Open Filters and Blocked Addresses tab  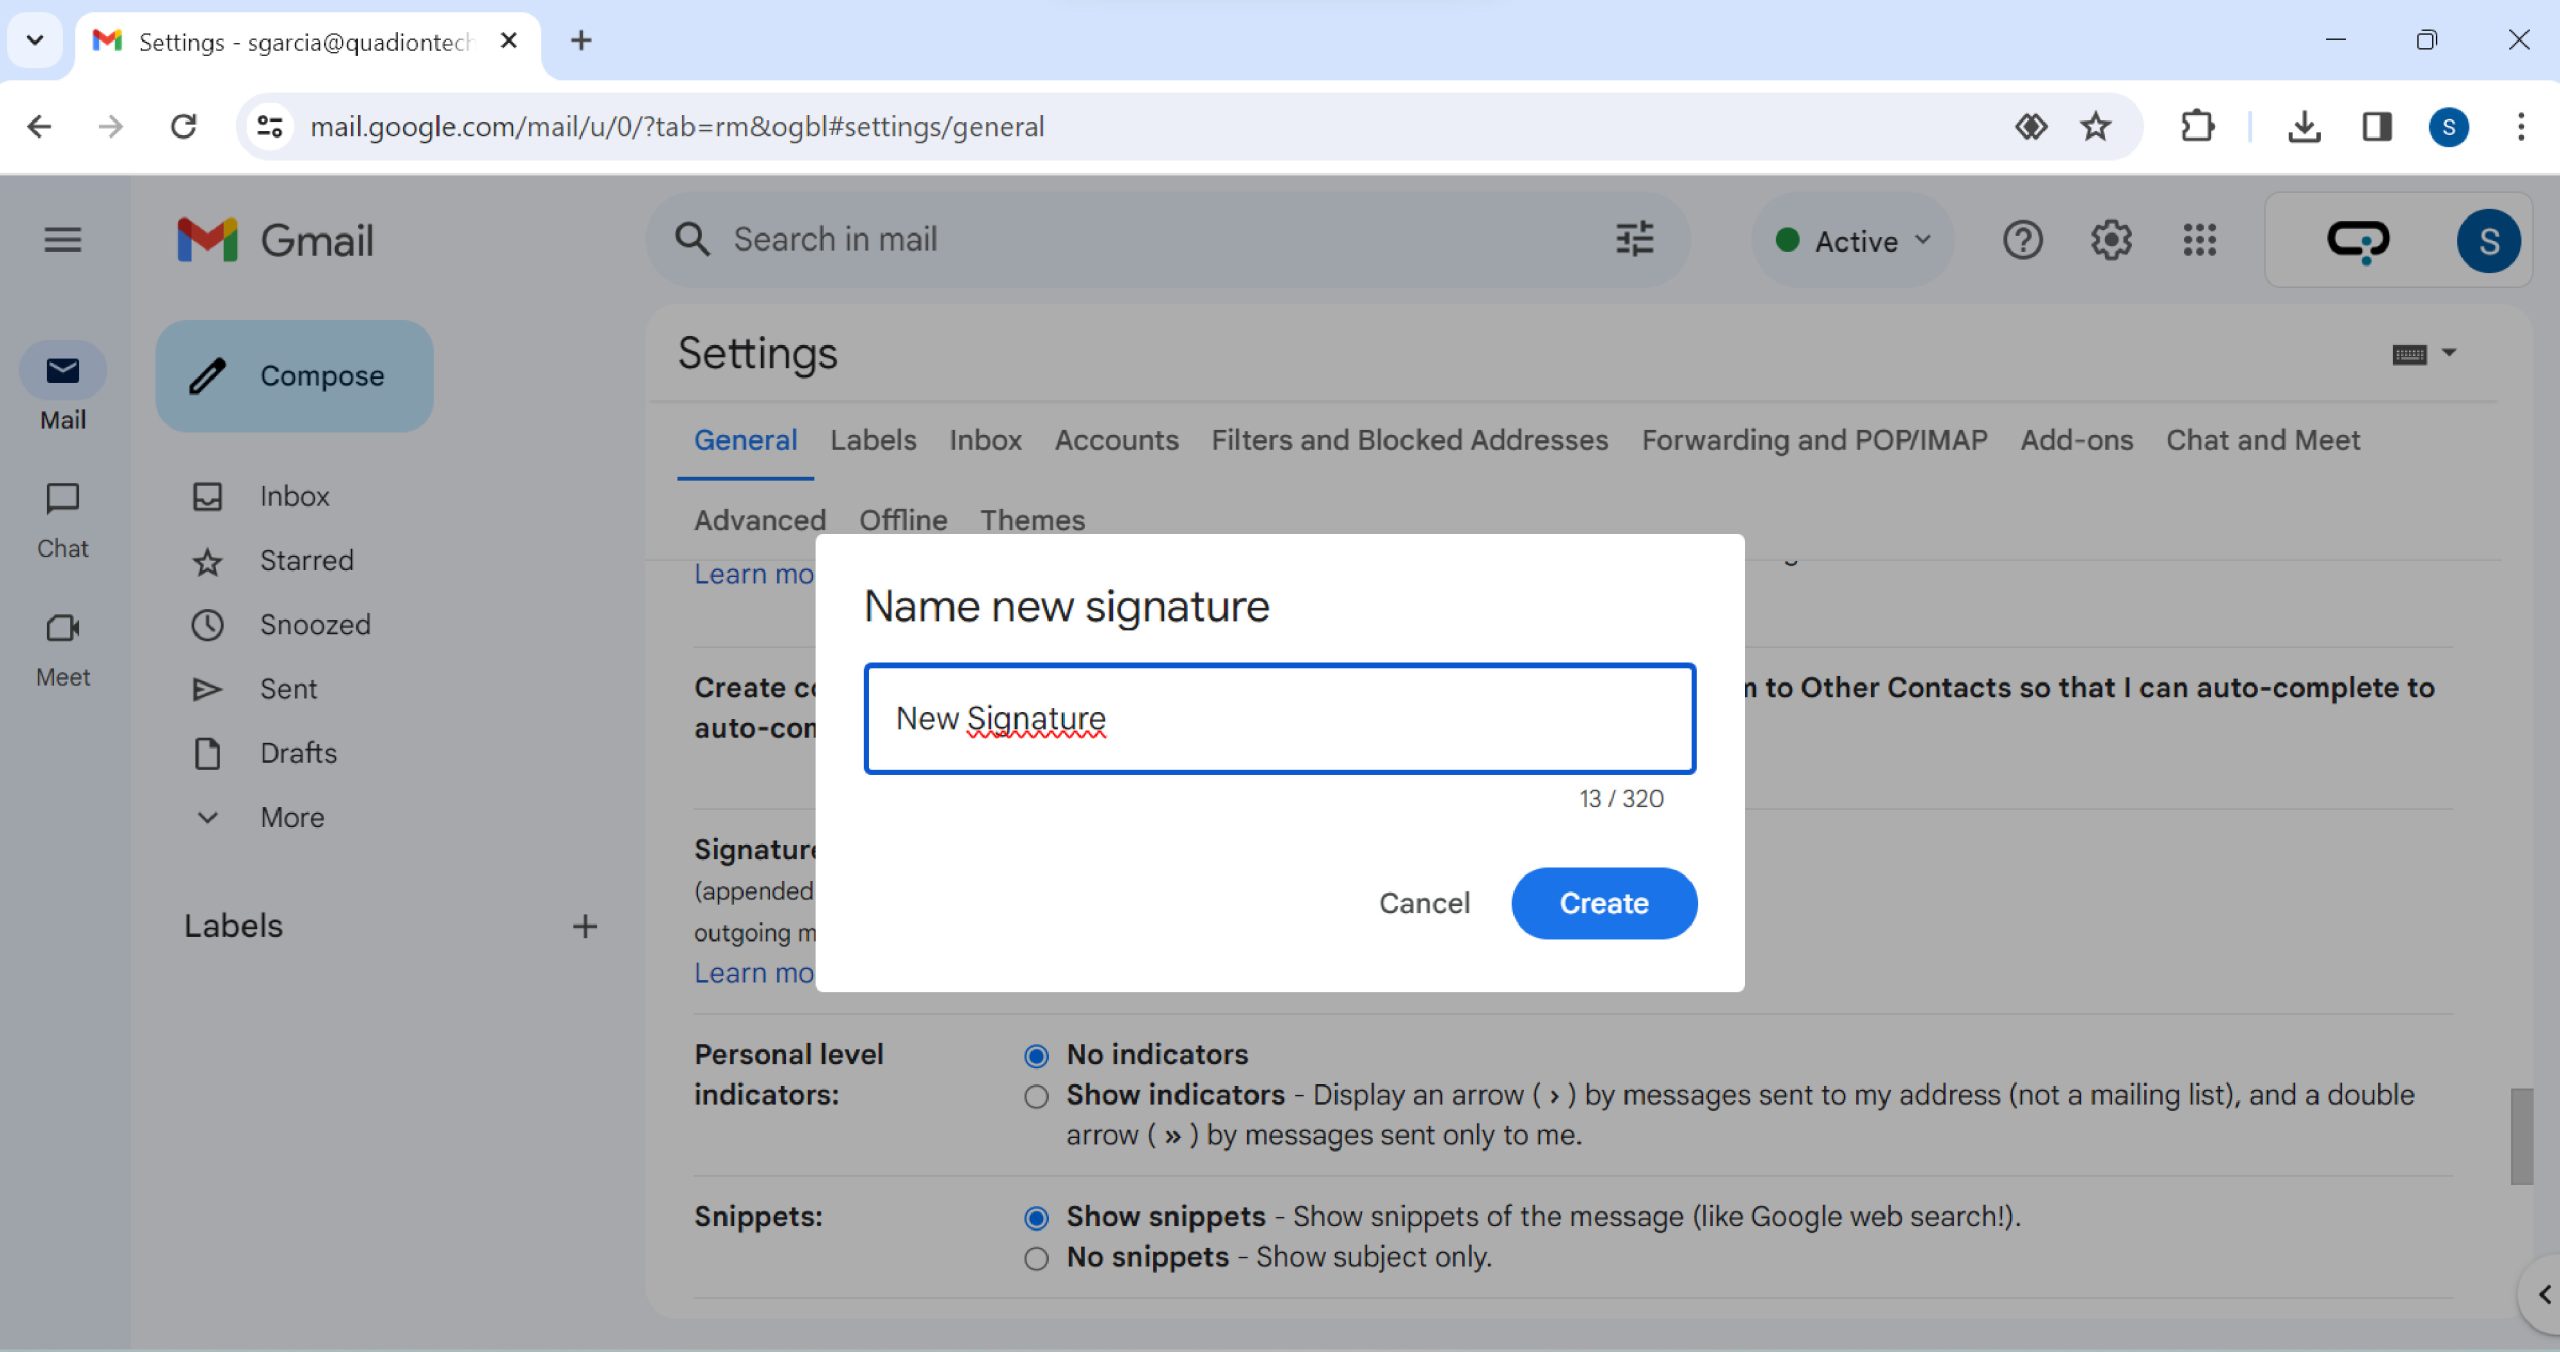1409,440
